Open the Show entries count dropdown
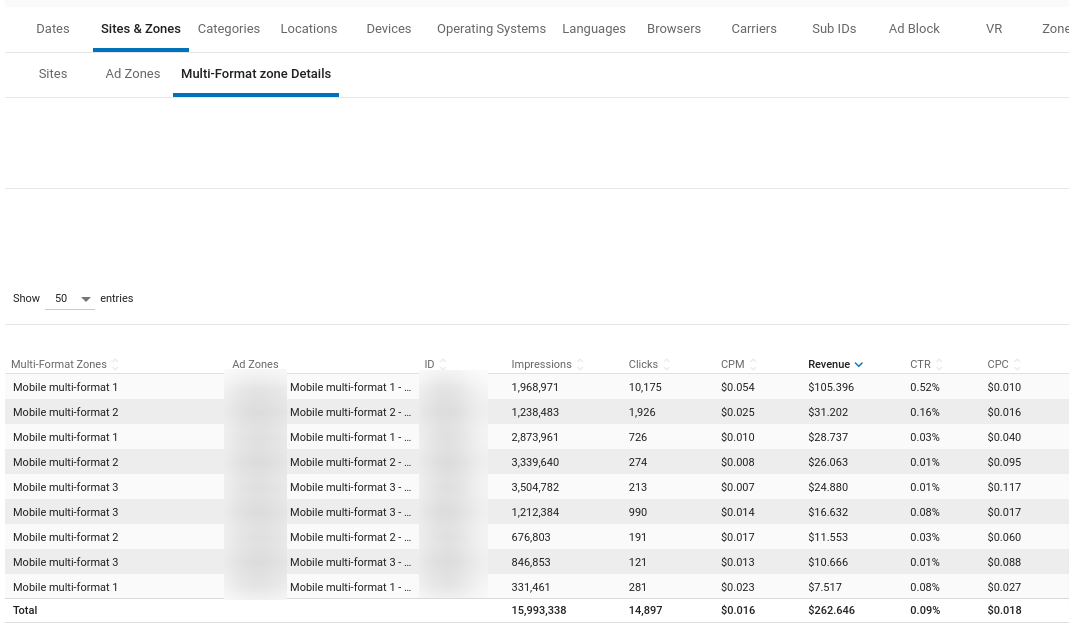The width and height of the screenshot is (1069, 629). pyautogui.click(x=70, y=299)
